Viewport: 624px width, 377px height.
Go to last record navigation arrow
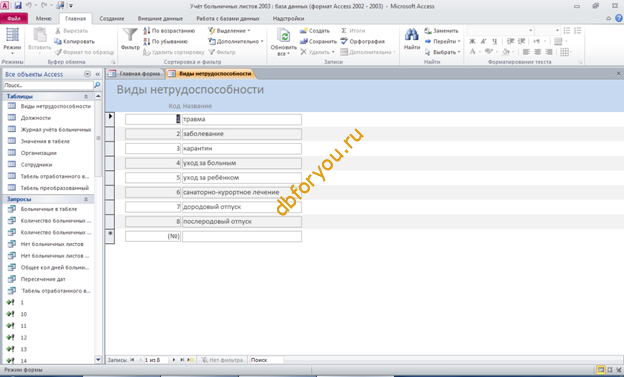[182, 360]
